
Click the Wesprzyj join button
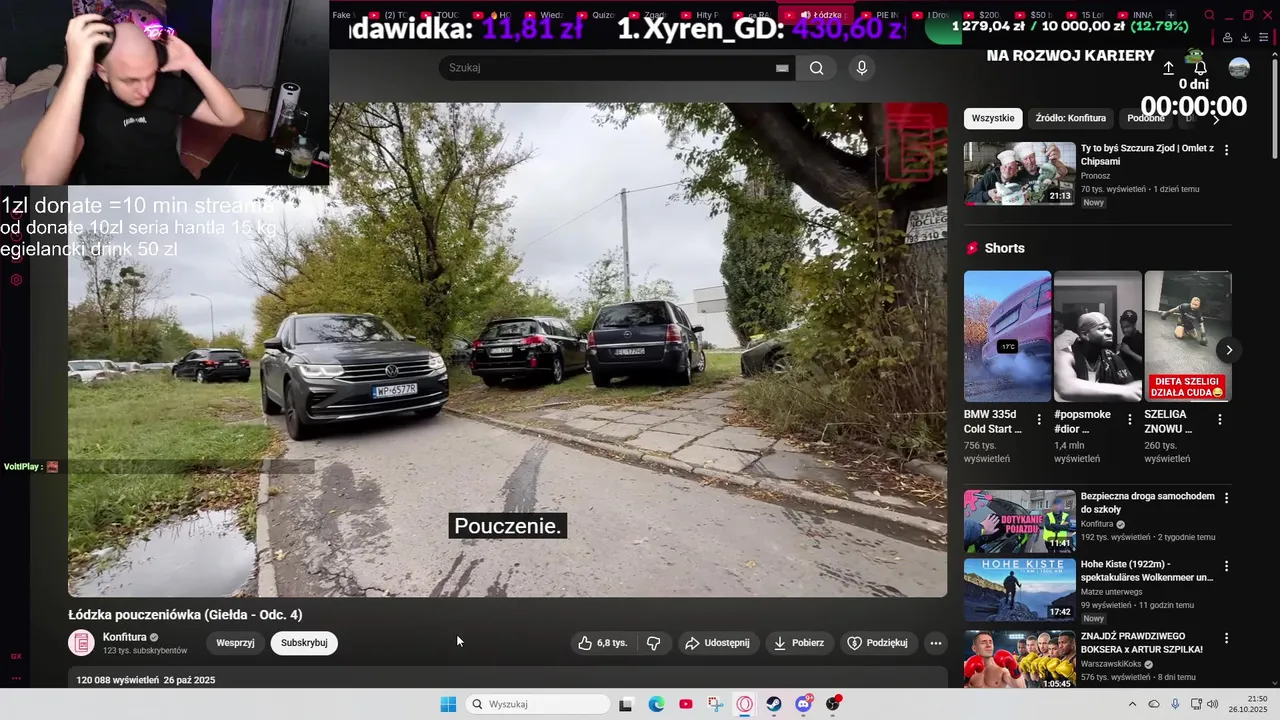click(x=235, y=643)
